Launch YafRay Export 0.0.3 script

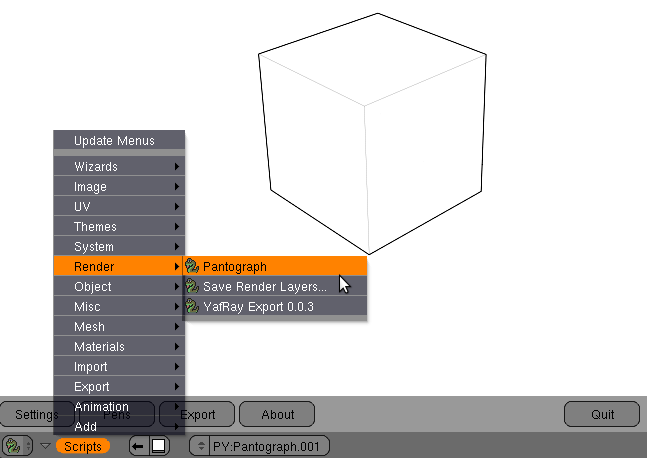[275, 307]
